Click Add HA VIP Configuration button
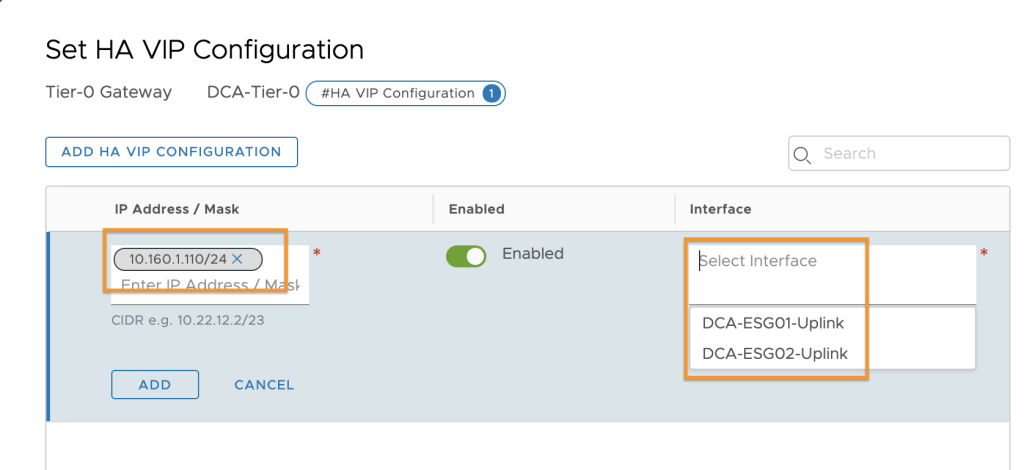 (x=171, y=151)
